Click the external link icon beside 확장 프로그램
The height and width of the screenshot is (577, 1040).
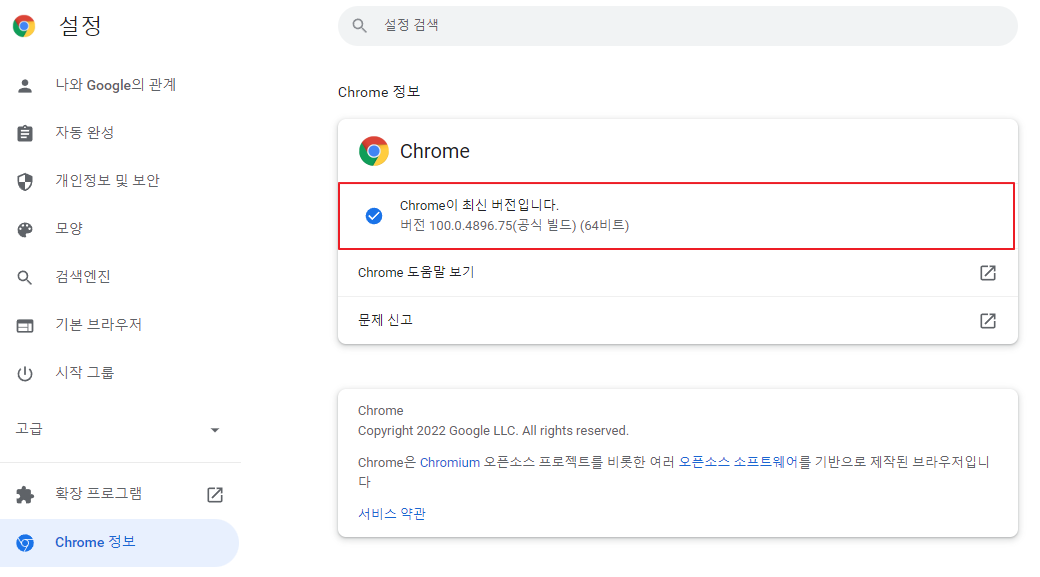pos(215,495)
